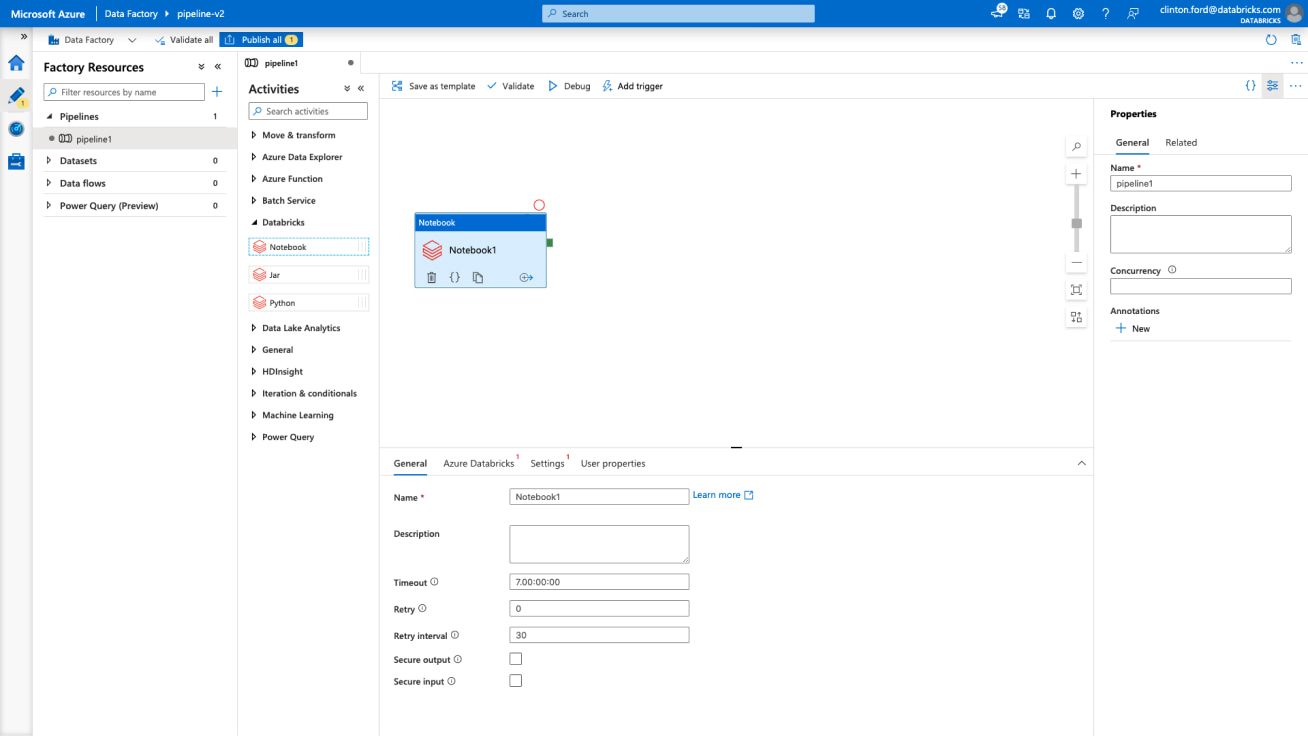
Task: Enable the Secure input checkbox
Action: pyautogui.click(x=516, y=681)
